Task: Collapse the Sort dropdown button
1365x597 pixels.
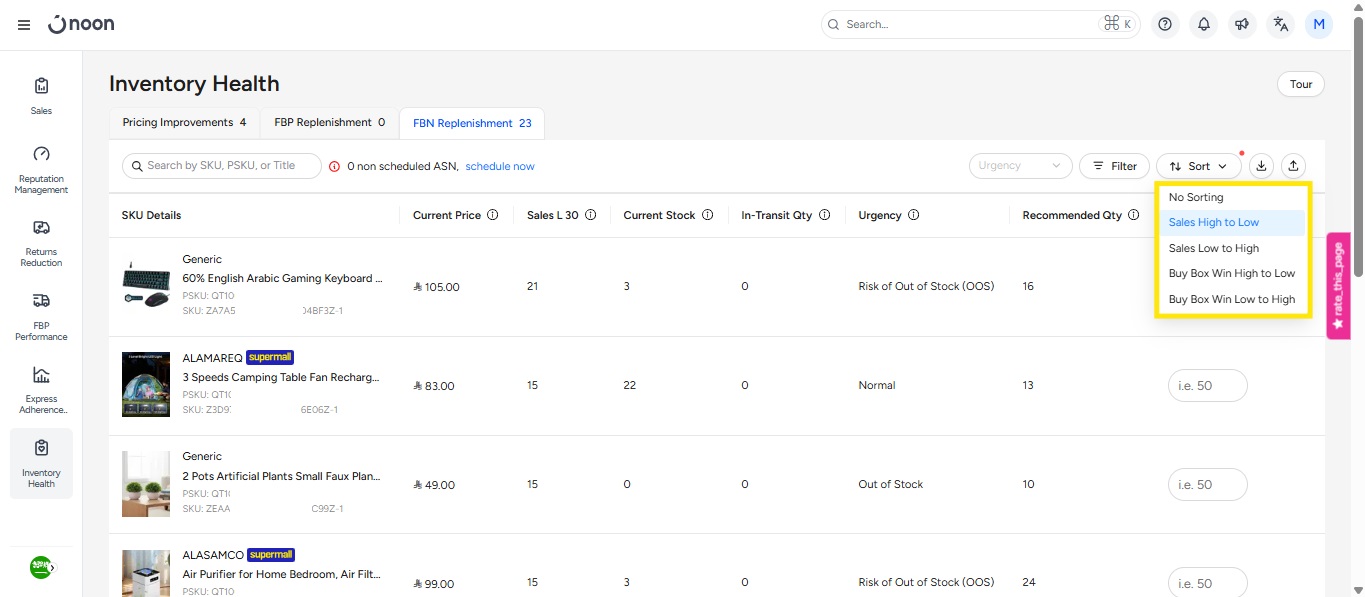Action: click(1198, 166)
